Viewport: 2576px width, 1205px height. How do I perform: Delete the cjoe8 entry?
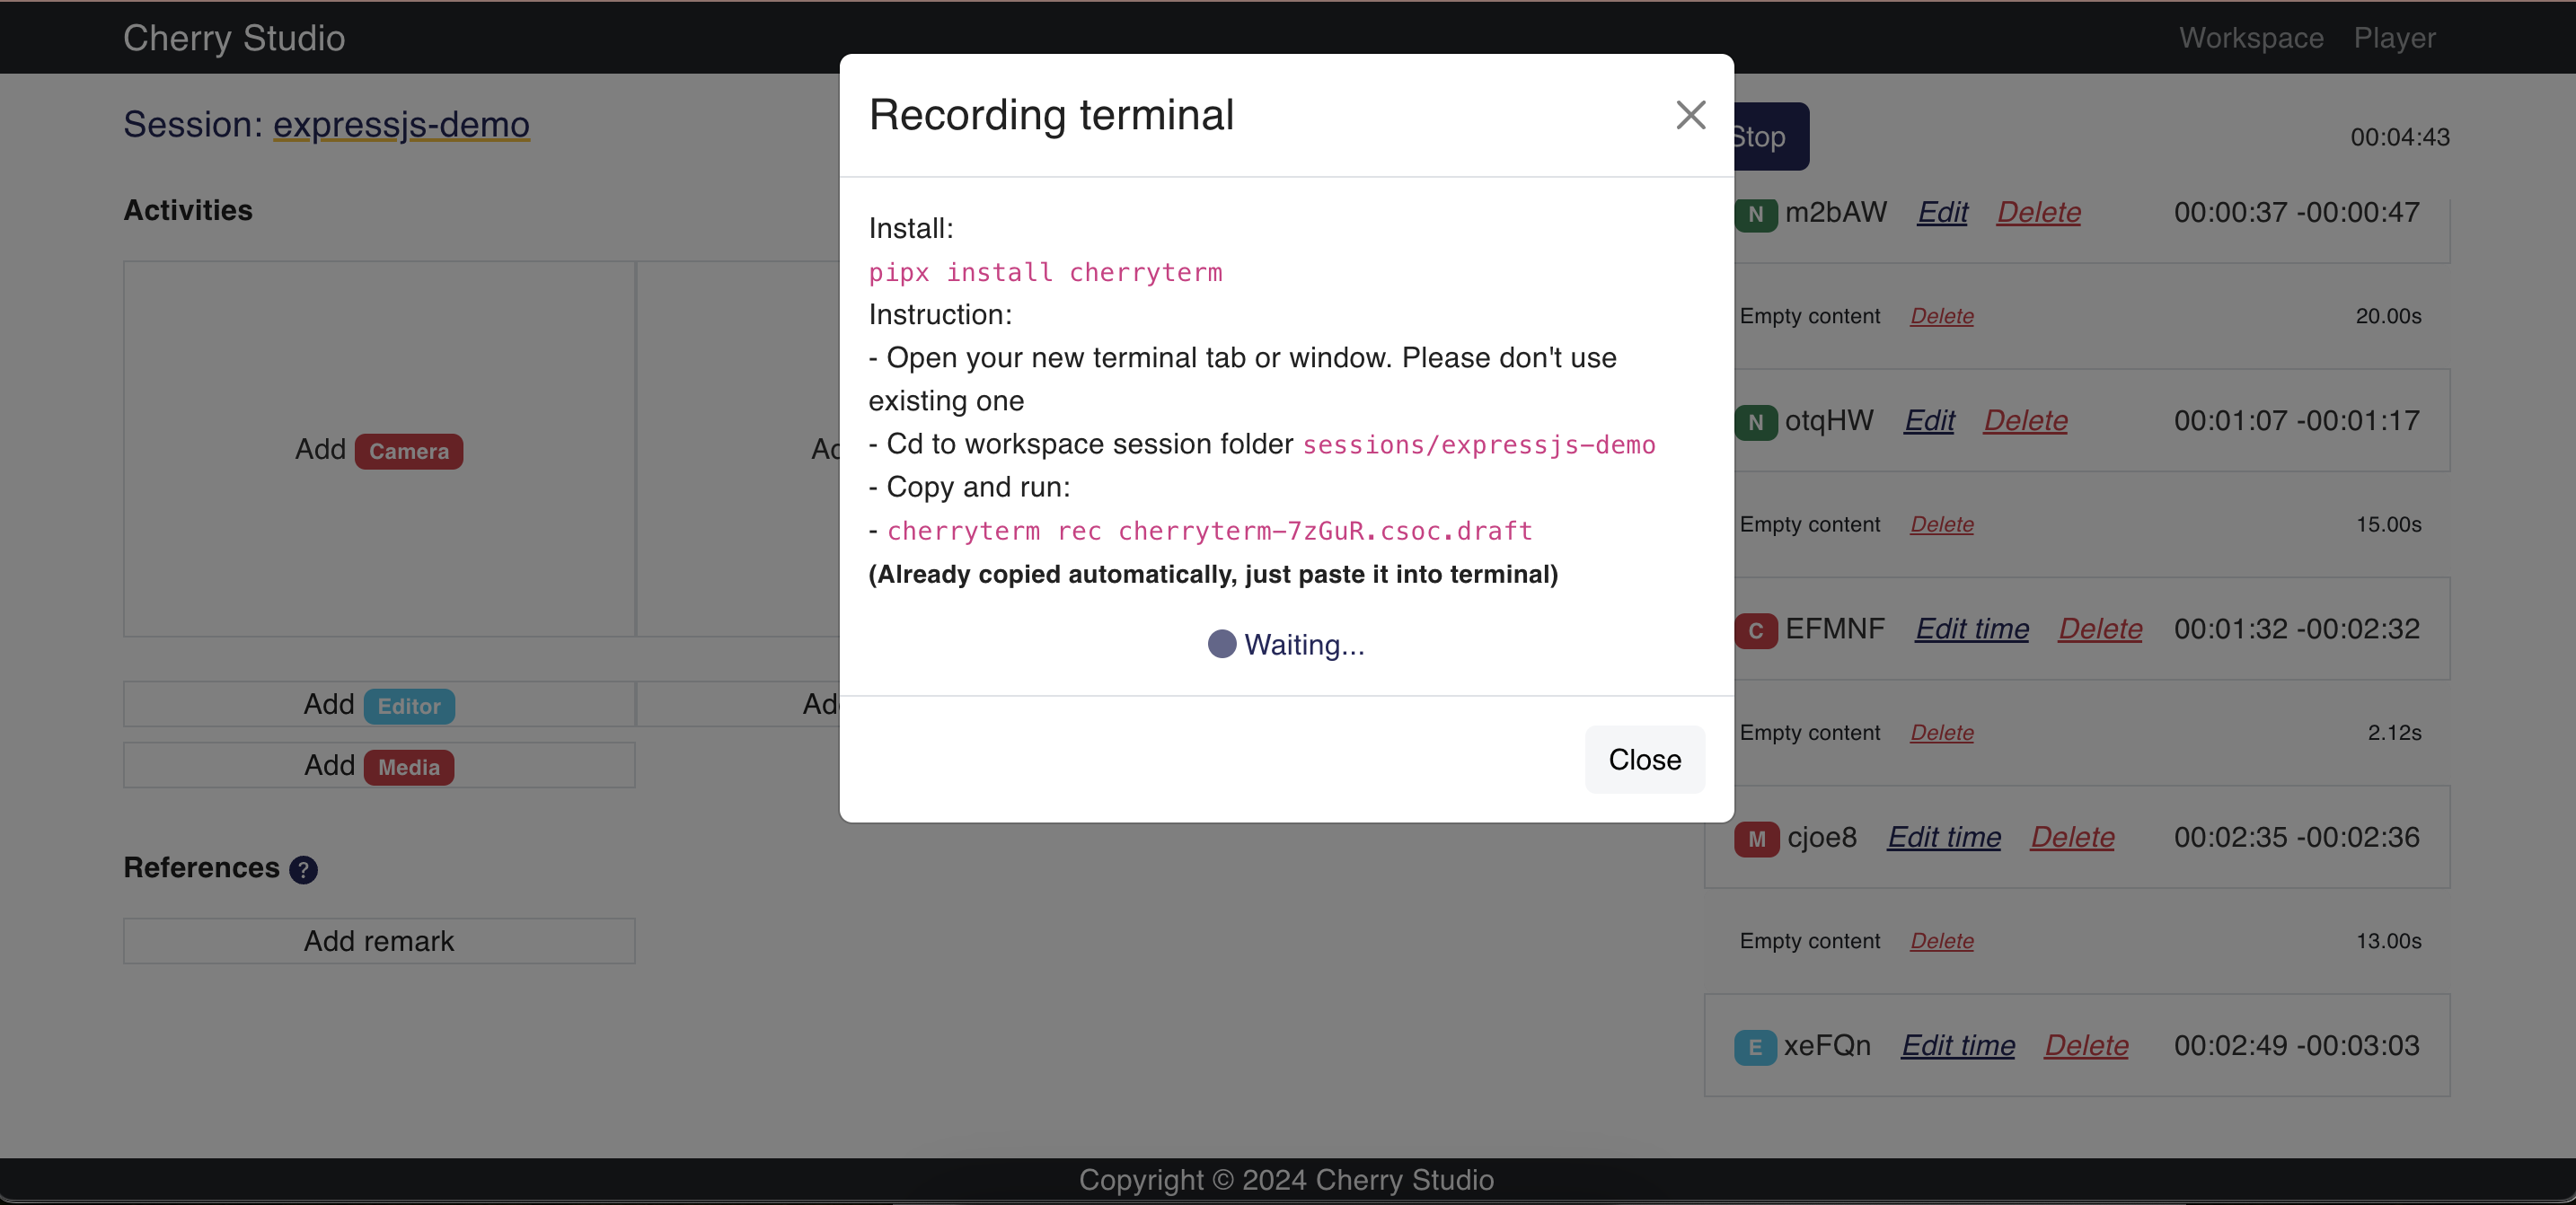[x=2072, y=837]
